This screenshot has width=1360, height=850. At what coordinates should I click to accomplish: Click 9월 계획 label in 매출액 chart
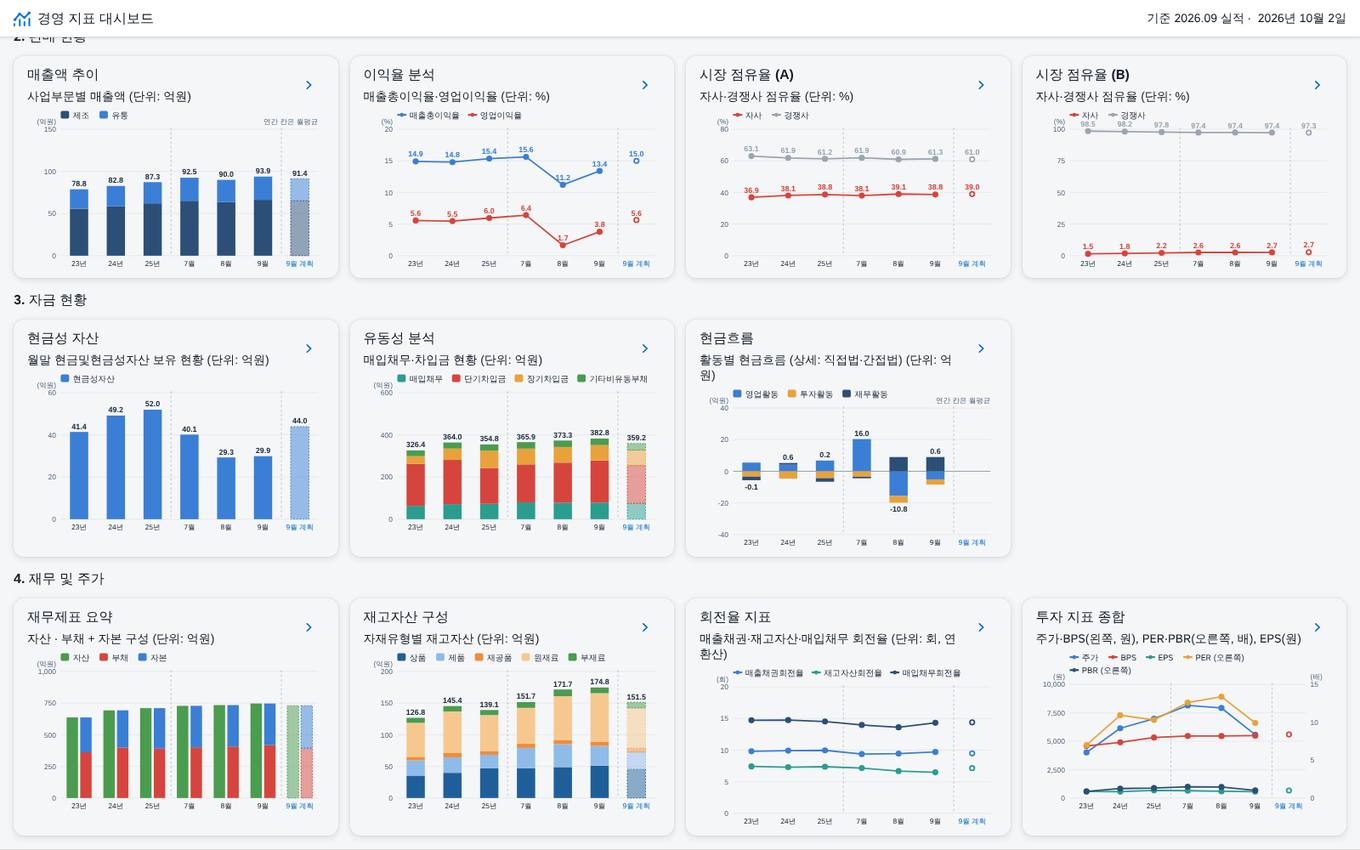click(x=299, y=264)
